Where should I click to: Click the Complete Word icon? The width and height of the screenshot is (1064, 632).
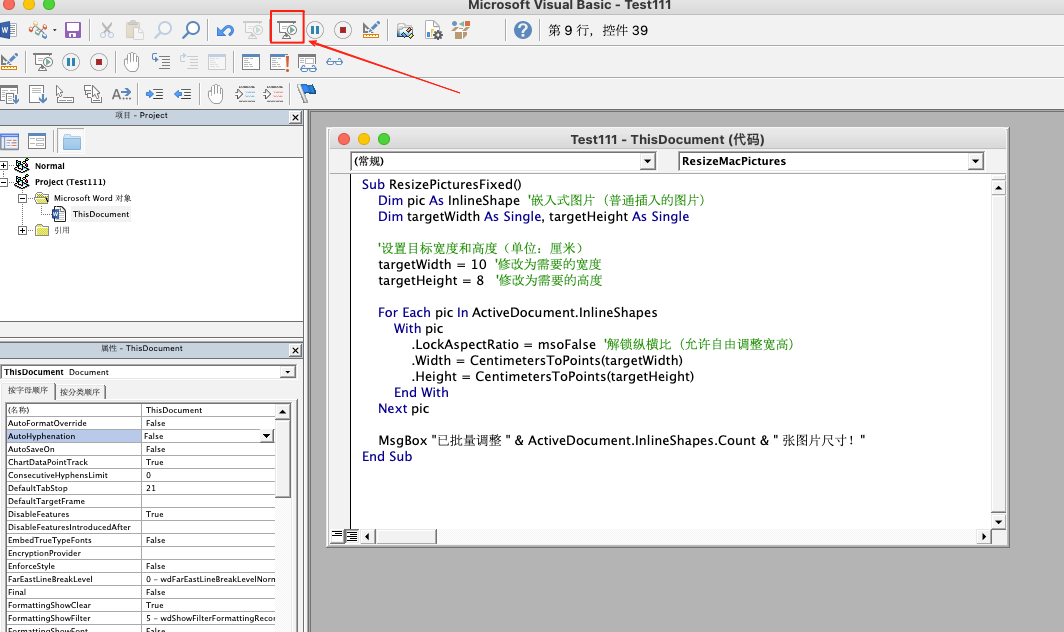121,94
